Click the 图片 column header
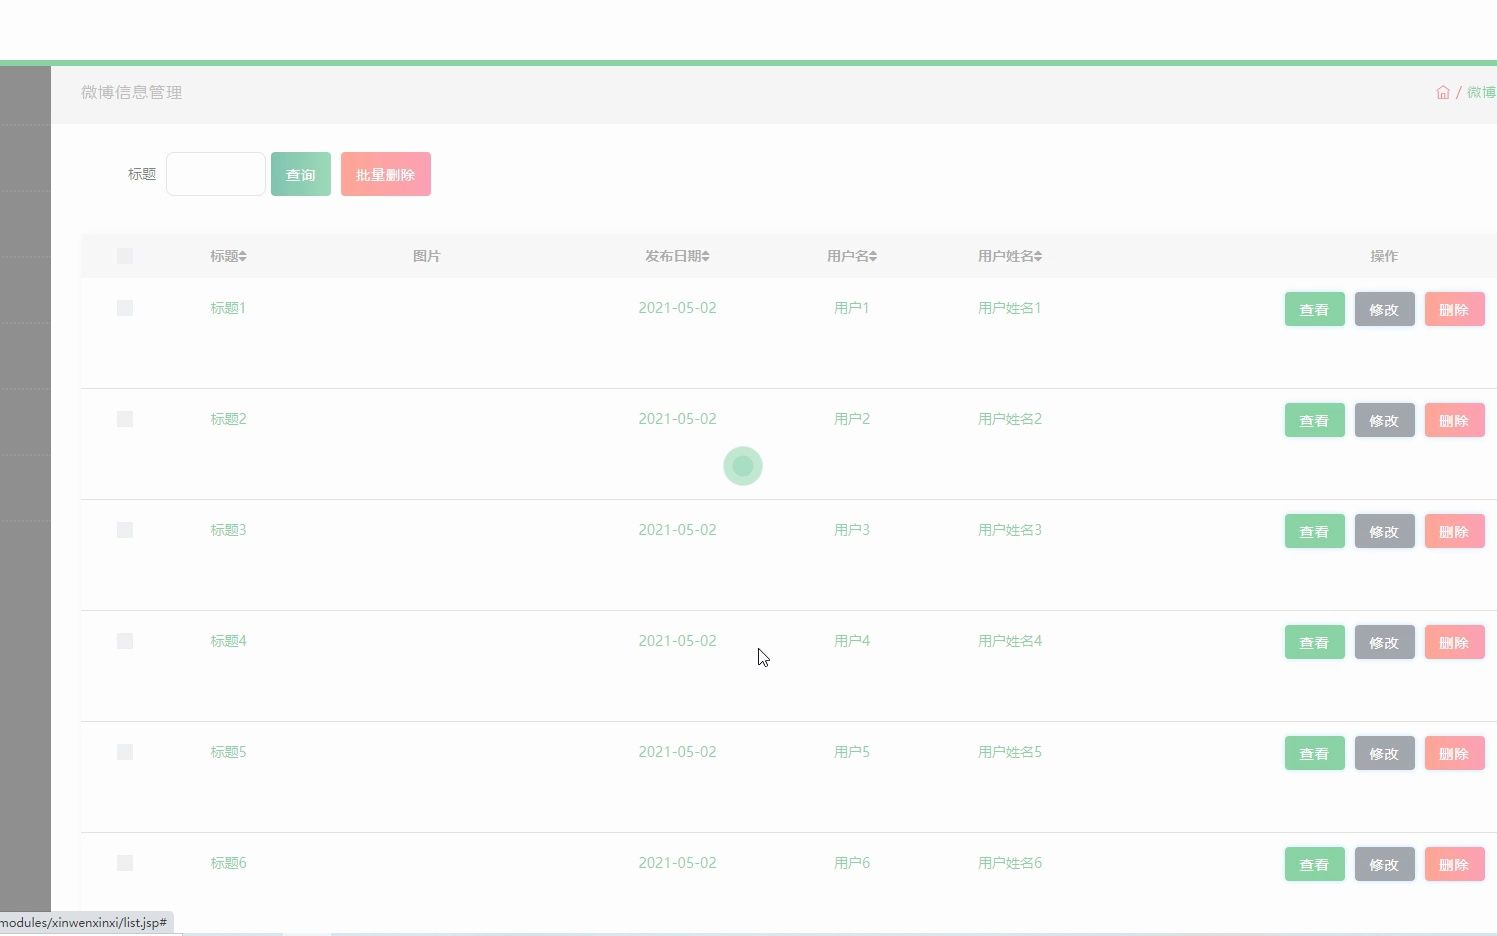Image resolution: width=1497 pixels, height=936 pixels. (427, 256)
